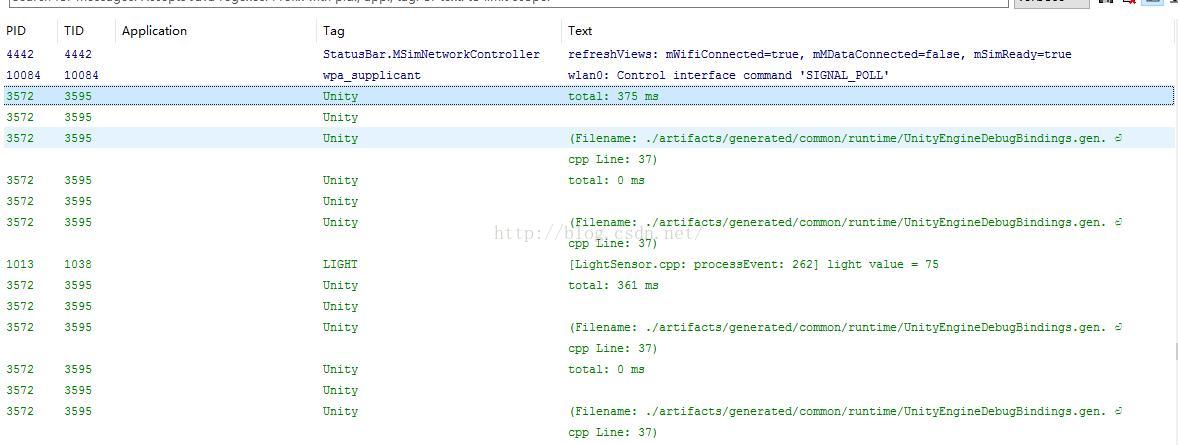1178x445 pixels.
Task: Click TID value 1038
Action: tap(78, 265)
